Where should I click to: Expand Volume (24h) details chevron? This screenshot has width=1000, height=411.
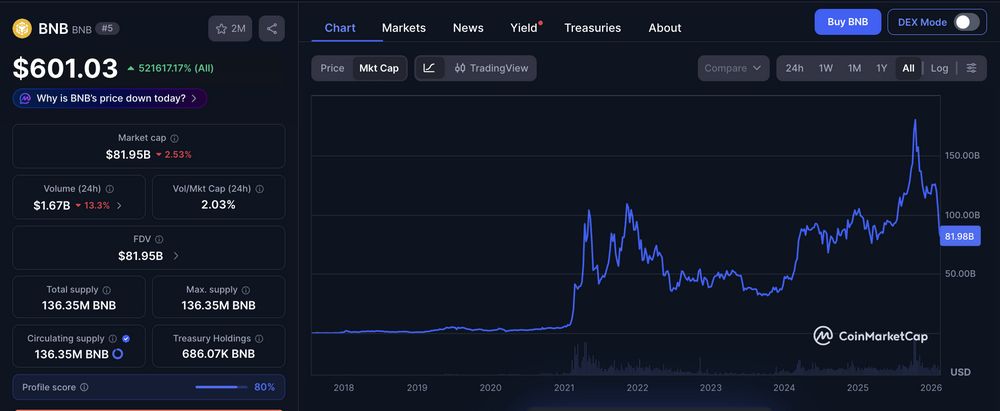click(x=119, y=206)
